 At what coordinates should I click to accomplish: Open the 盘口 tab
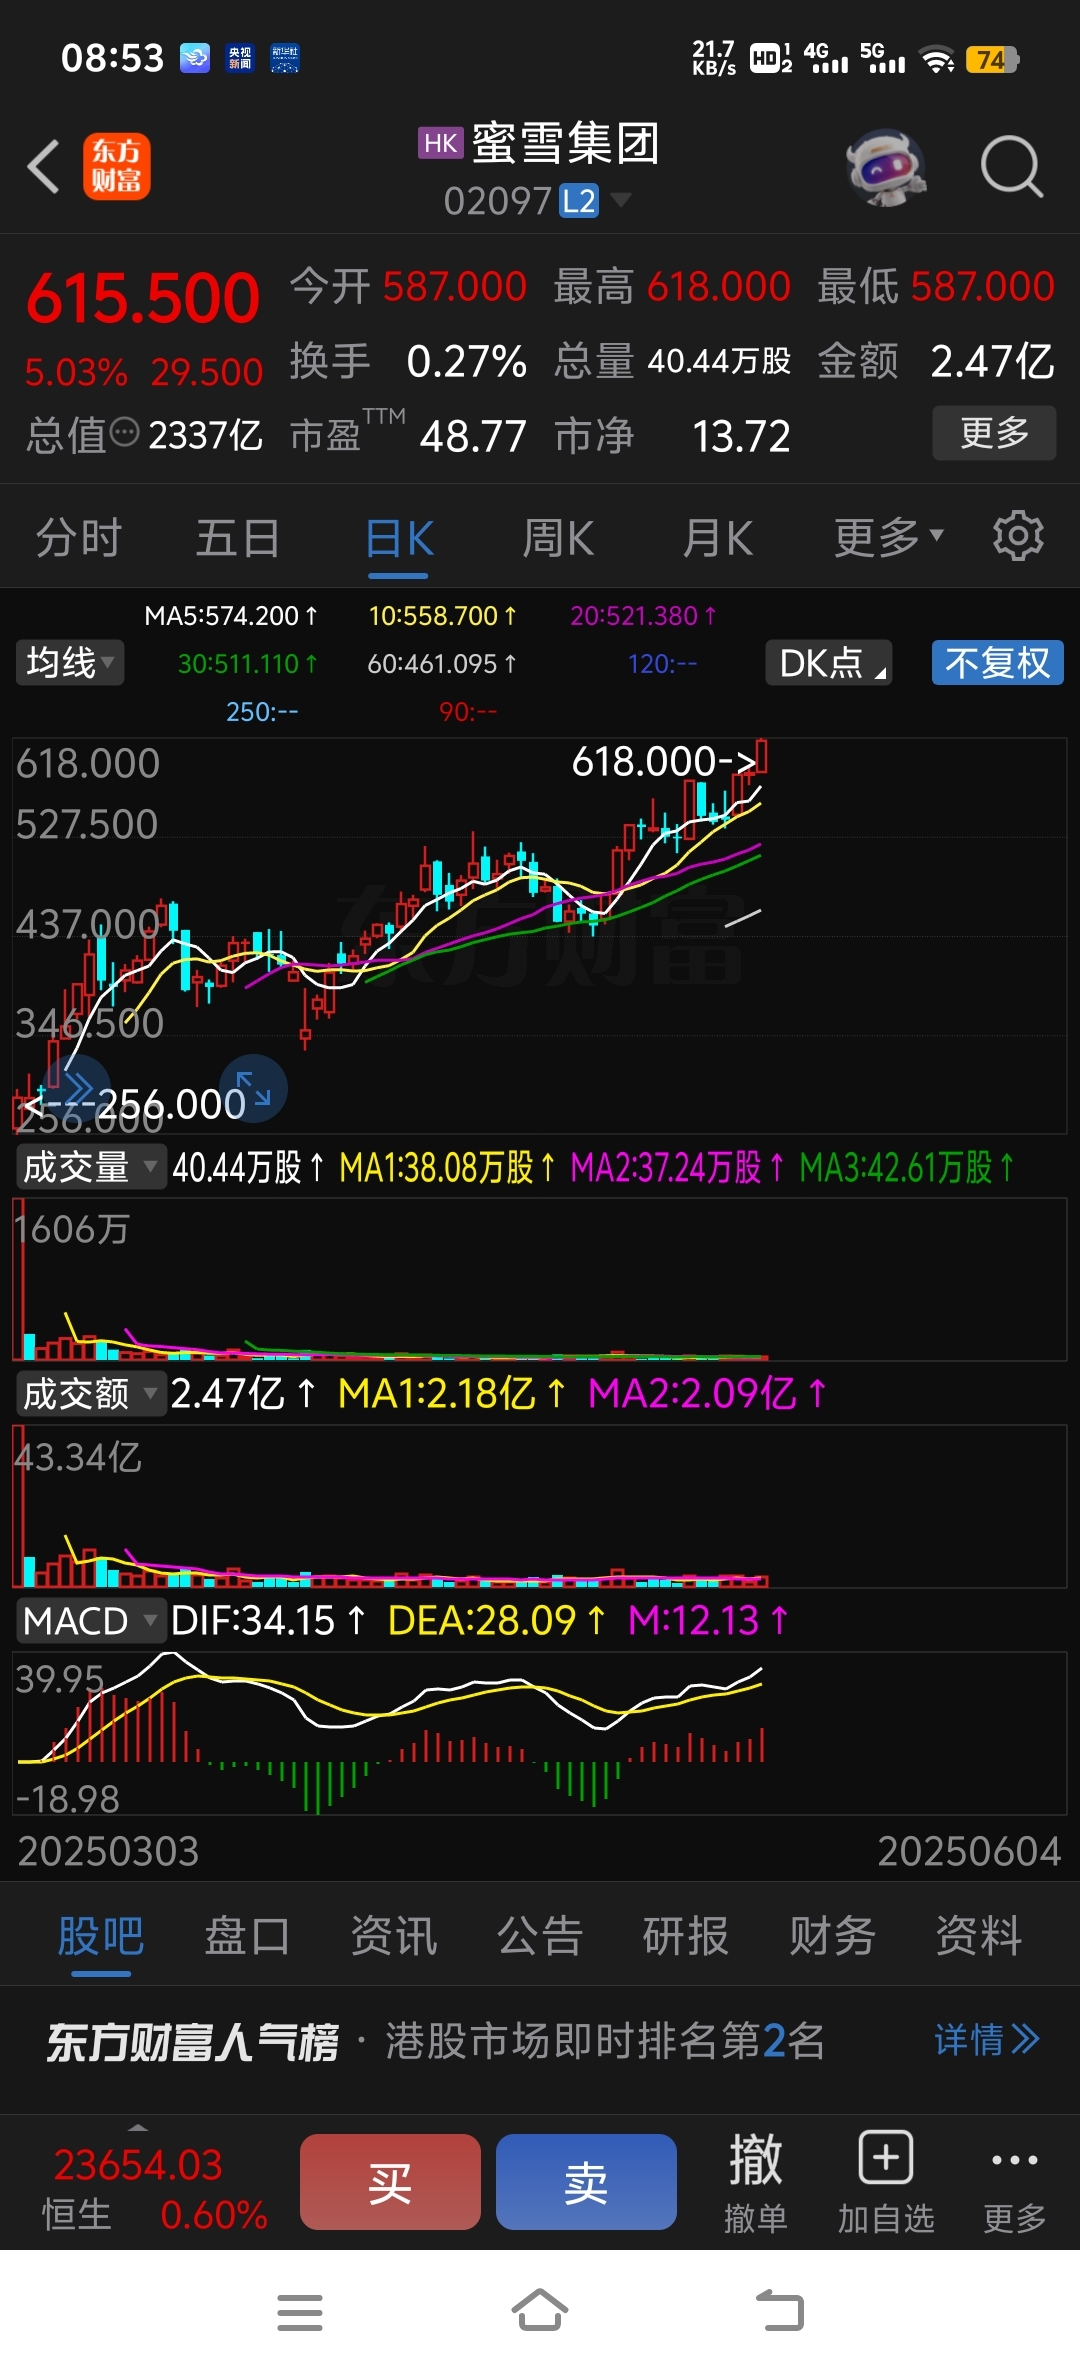[247, 1936]
